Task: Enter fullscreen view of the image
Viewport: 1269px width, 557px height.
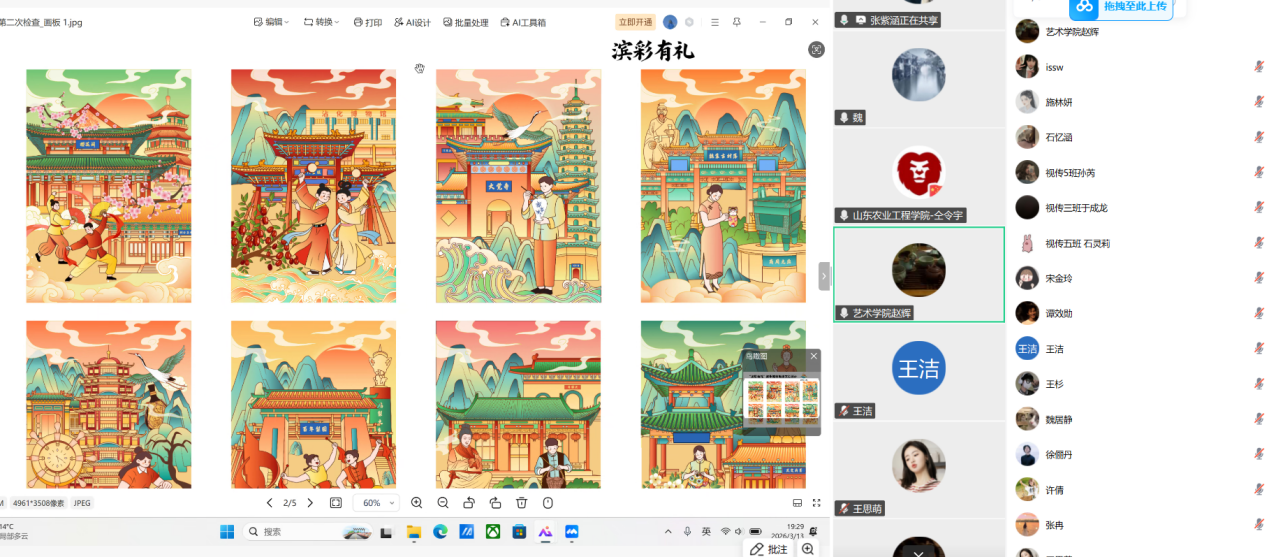Action: 817,503
